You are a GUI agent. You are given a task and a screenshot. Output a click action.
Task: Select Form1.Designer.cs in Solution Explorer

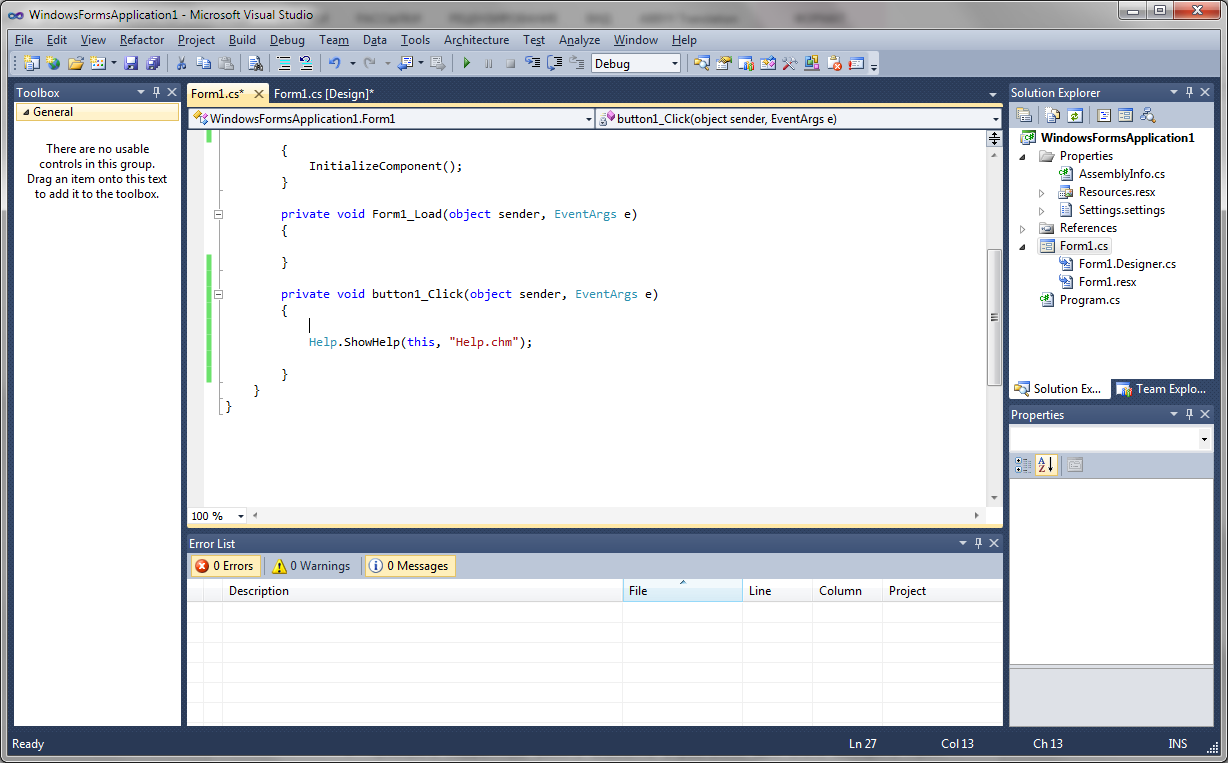(x=1127, y=264)
